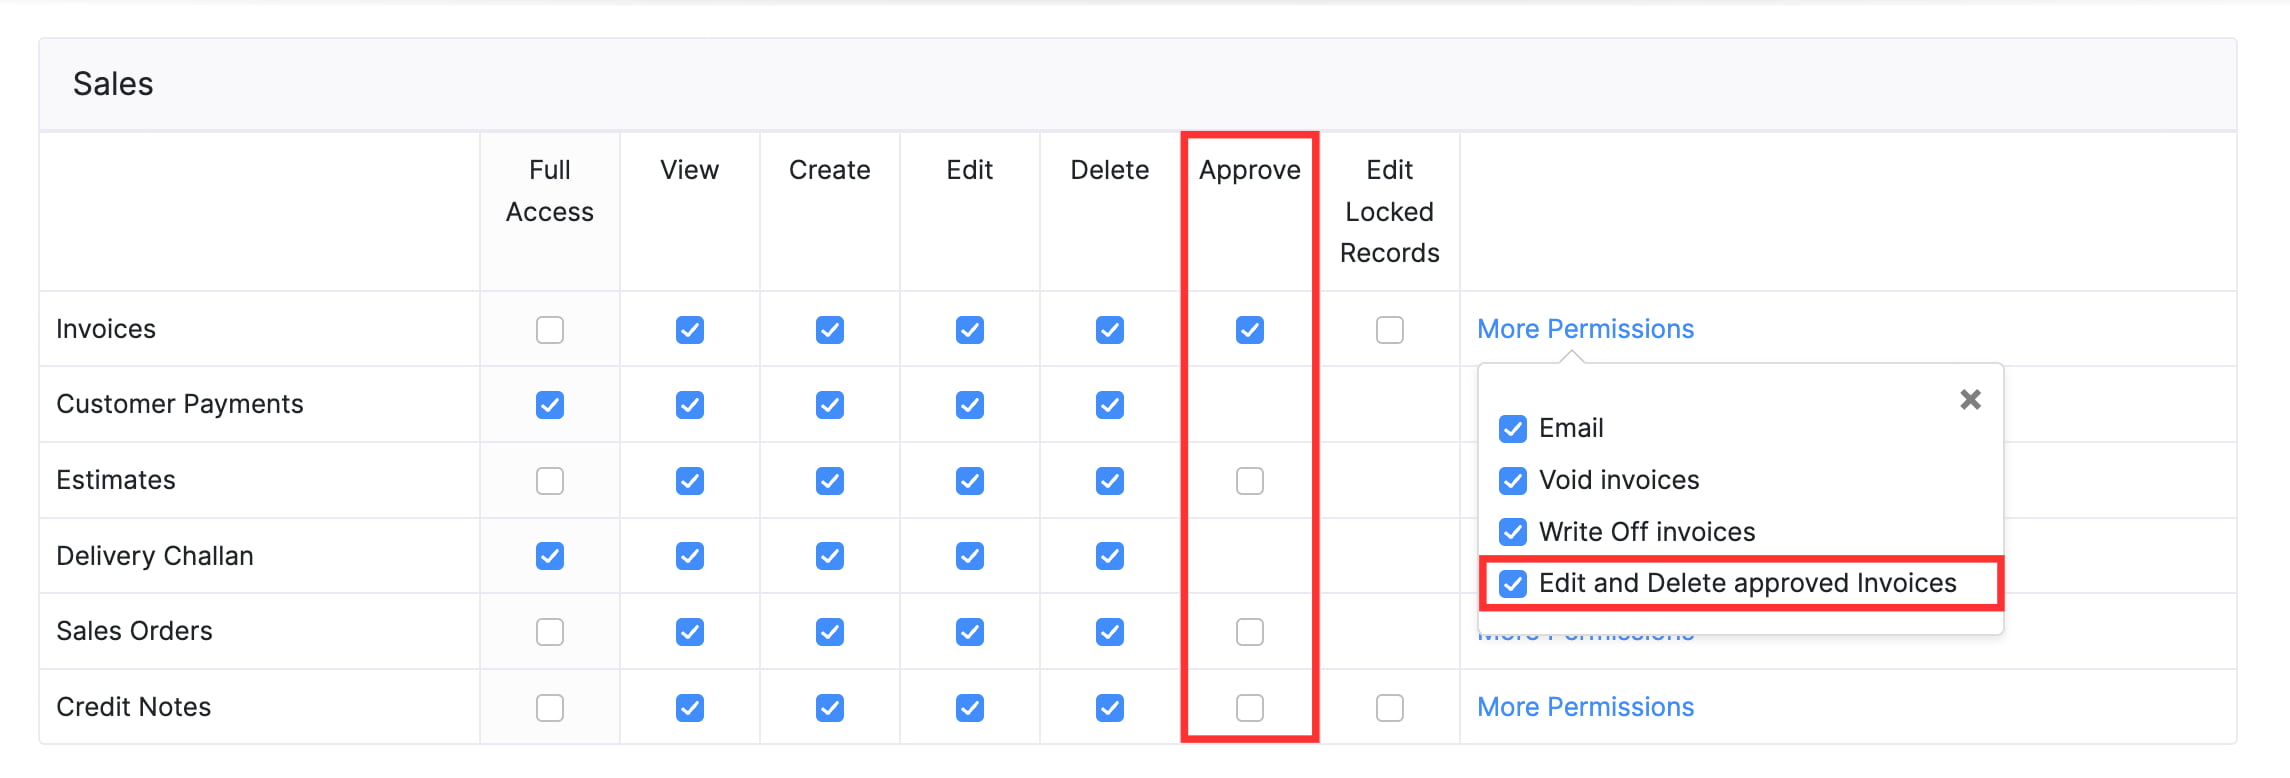This screenshot has height=778, width=2290.
Task: Enable Edit Locked Records for Invoices
Action: 1390,330
